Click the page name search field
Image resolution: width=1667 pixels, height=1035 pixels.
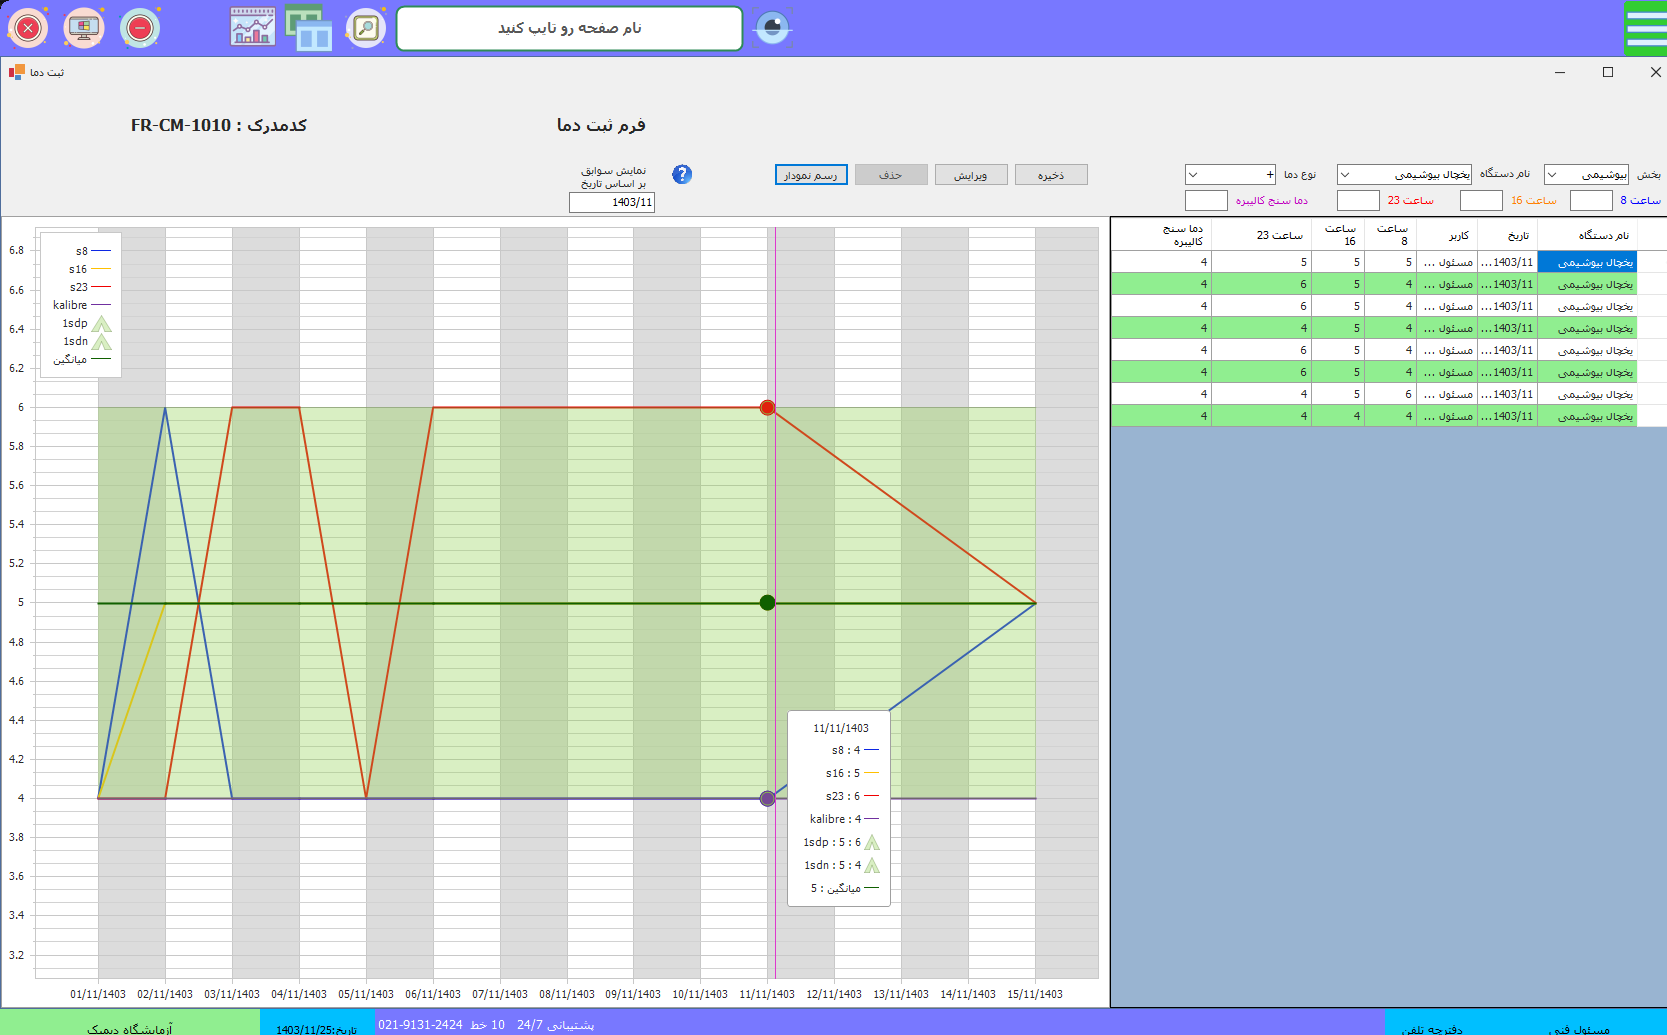pyautogui.click(x=569, y=28)
